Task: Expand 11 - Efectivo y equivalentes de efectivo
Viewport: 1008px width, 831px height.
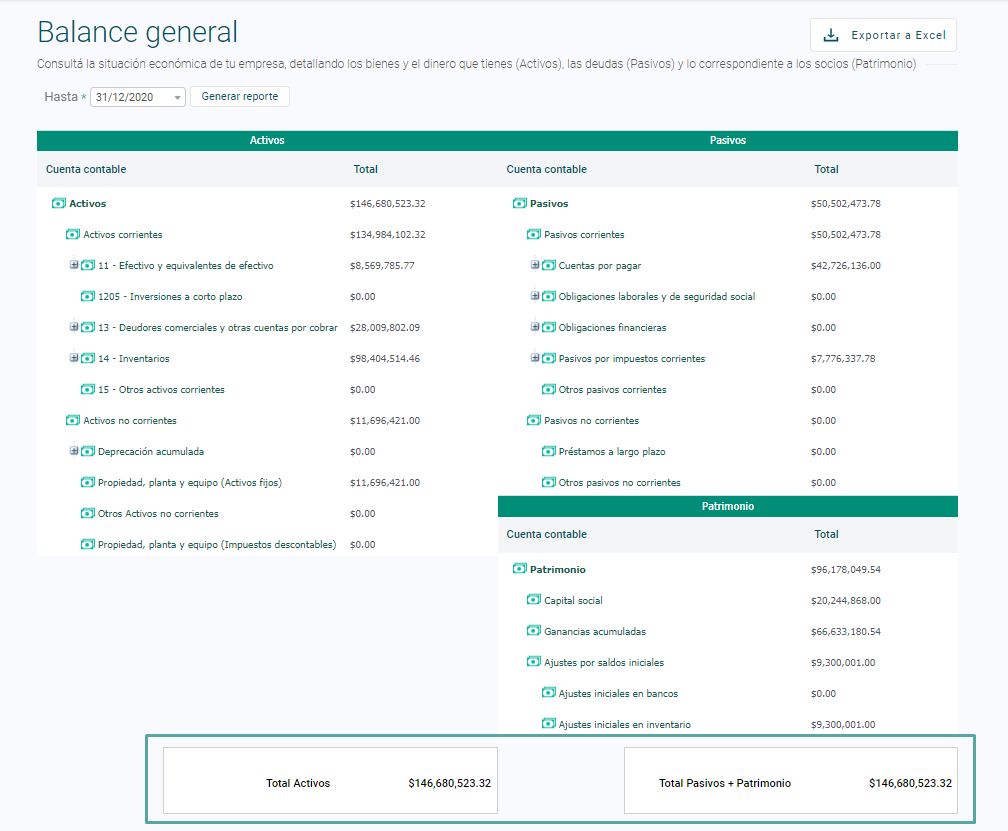Action: [x=74, y=265]
